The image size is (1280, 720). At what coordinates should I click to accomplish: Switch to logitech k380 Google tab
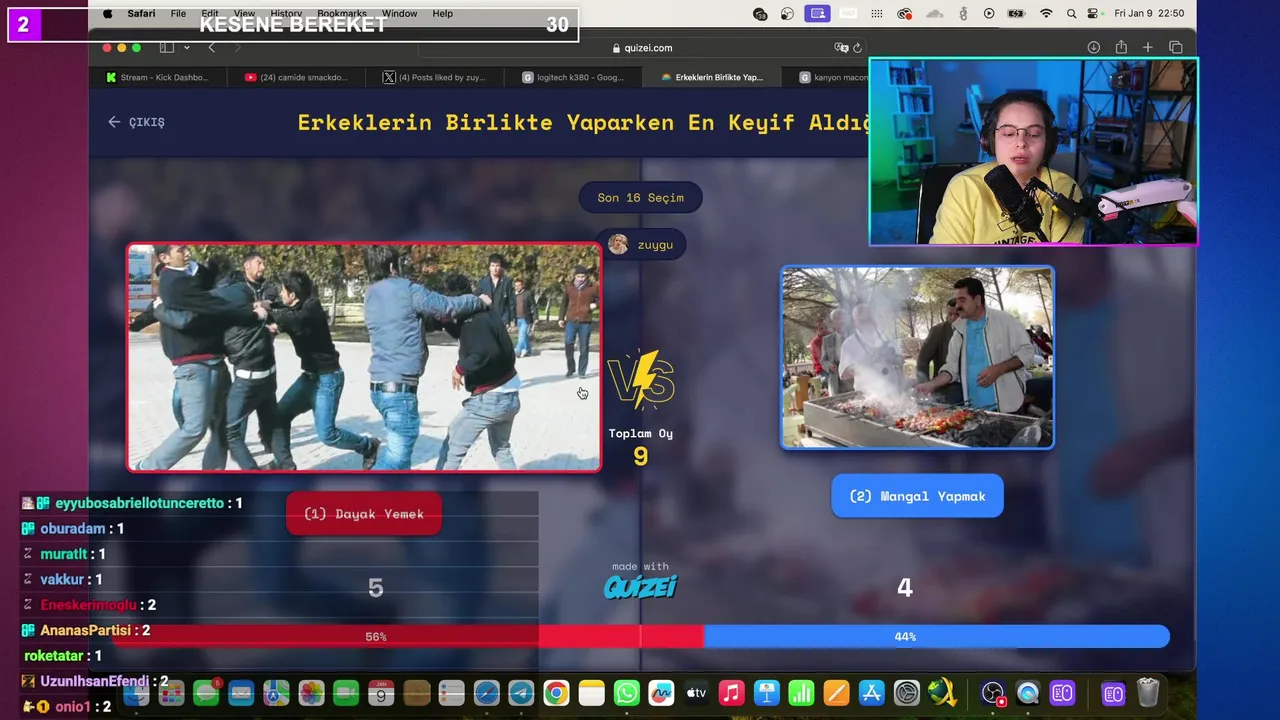click(x=573, y=77)
